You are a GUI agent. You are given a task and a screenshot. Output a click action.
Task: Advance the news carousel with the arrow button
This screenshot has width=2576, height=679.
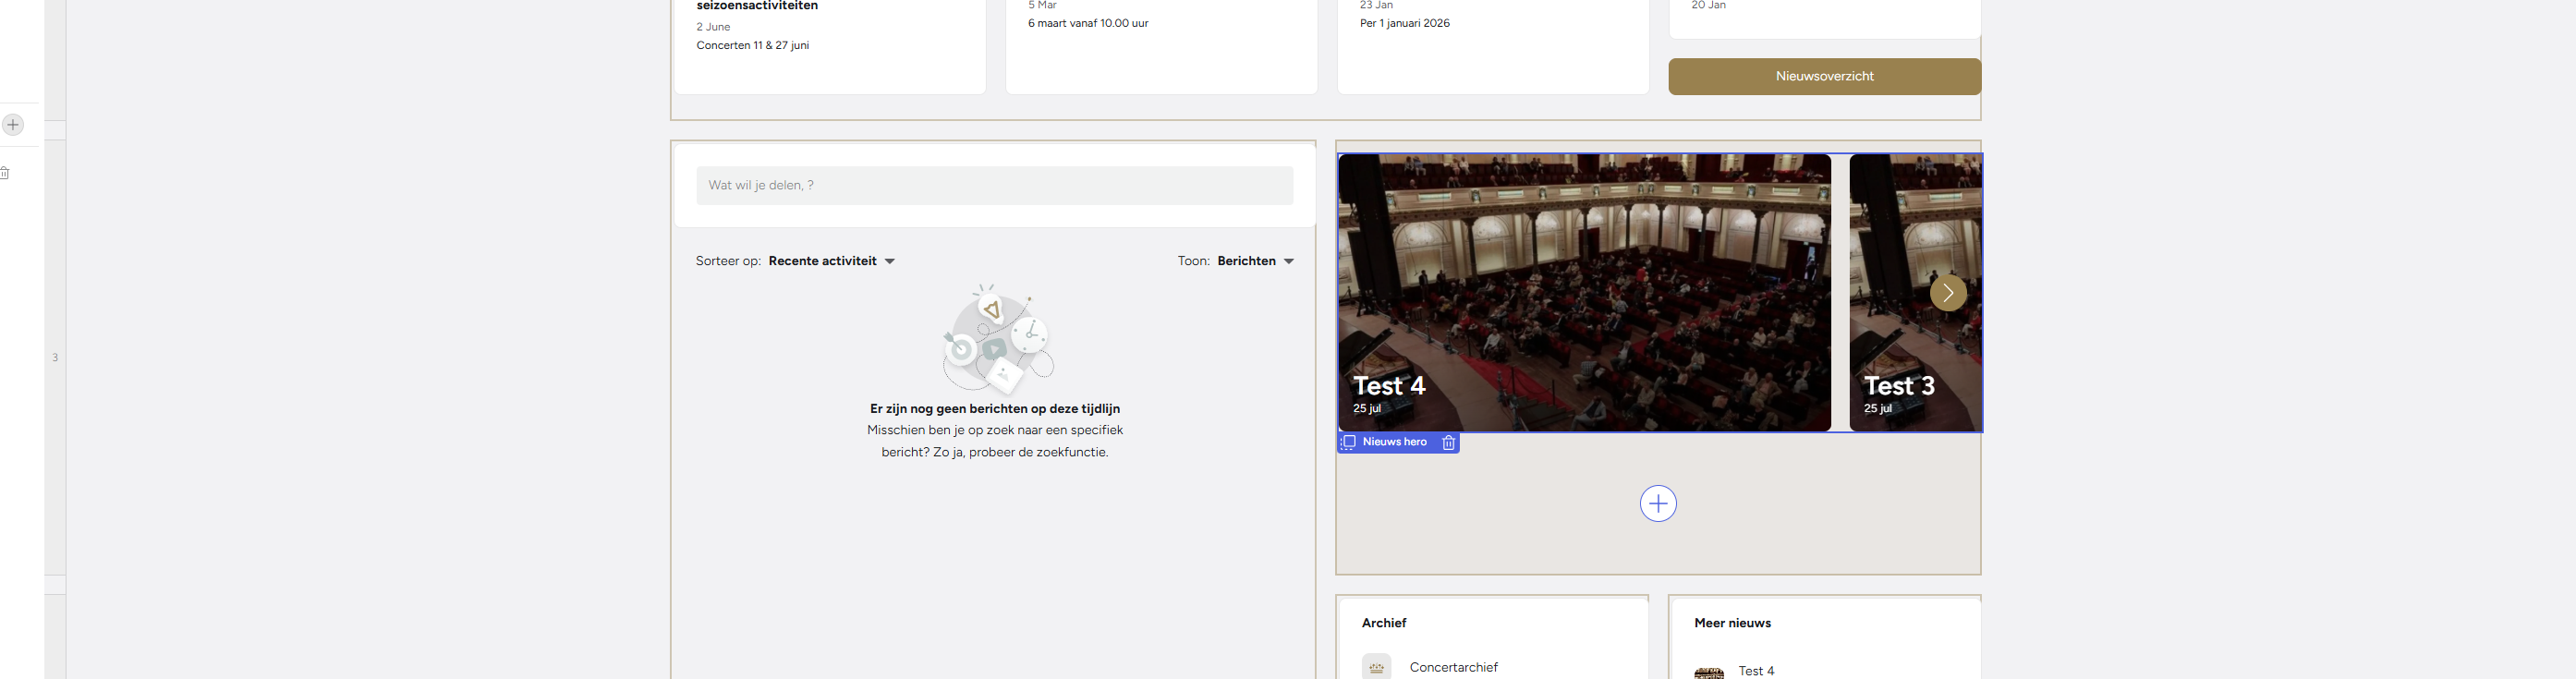1947,293
